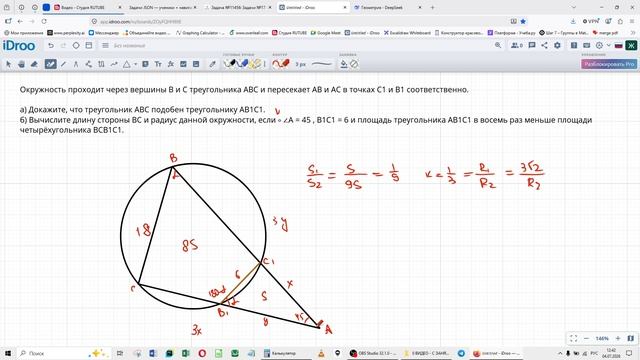Toggle fullscreen board view
This screenshot has height=360, width=640.
[x=573, y=338]
